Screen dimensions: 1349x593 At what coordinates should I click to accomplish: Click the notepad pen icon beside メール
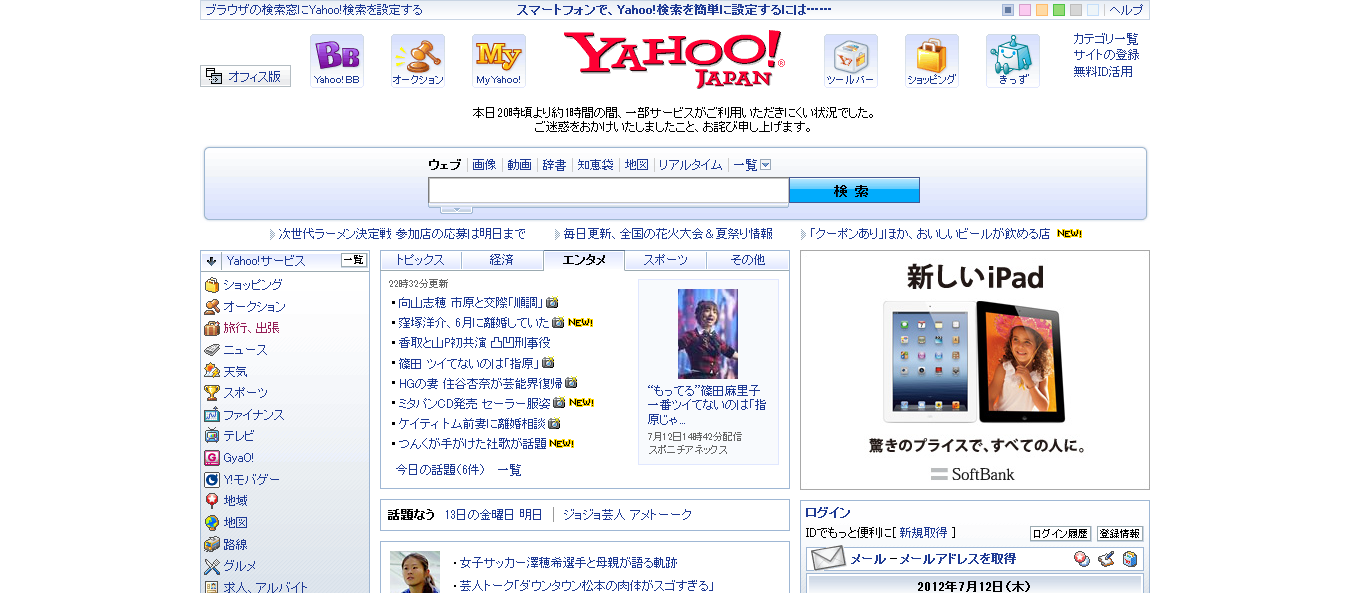1106,559
